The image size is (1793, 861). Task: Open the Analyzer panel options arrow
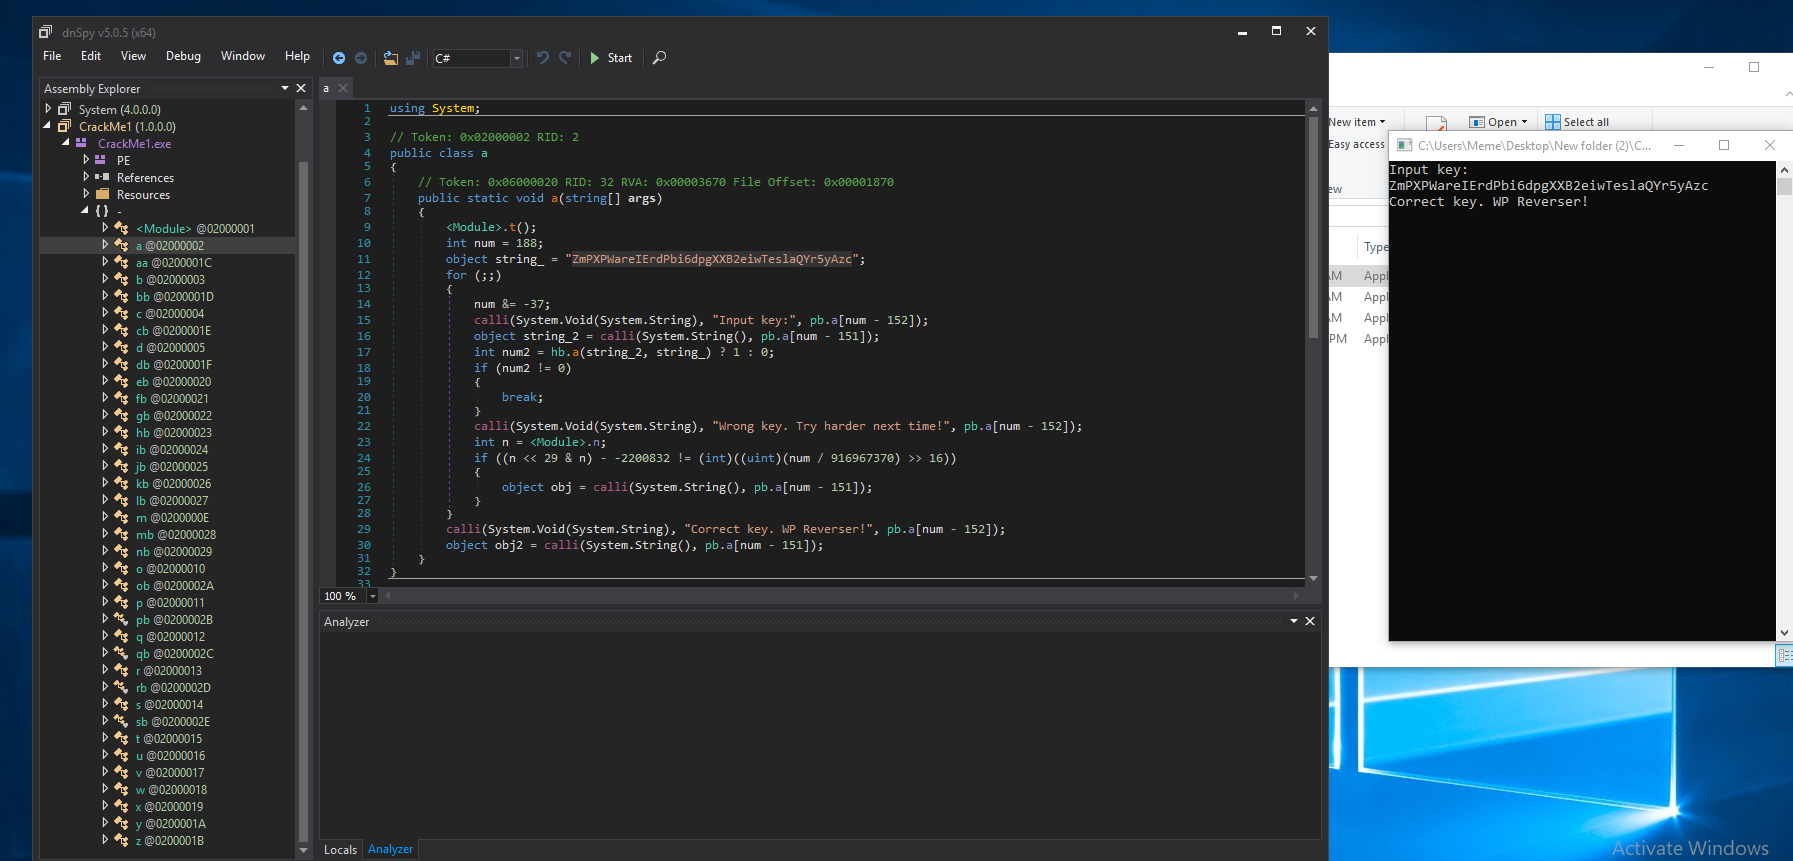(x=1294, y=621)
